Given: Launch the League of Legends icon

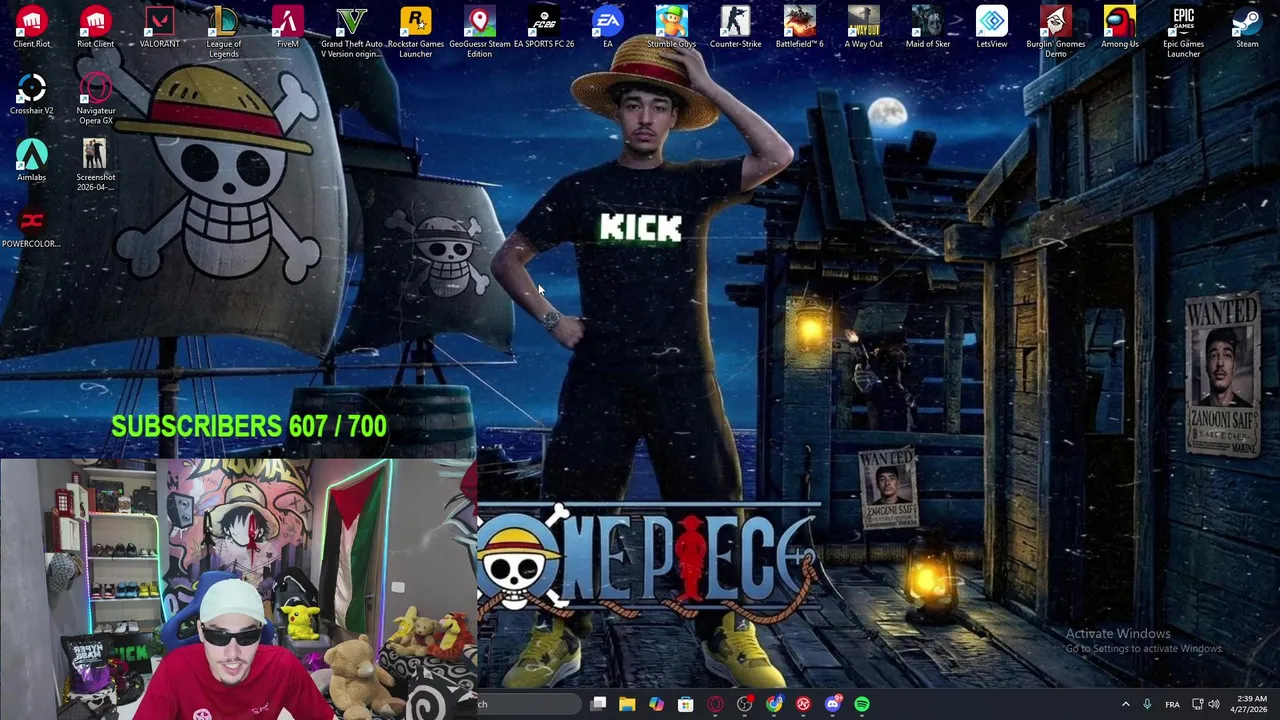Looking at the screenshot, I should [x=223, y=32].
